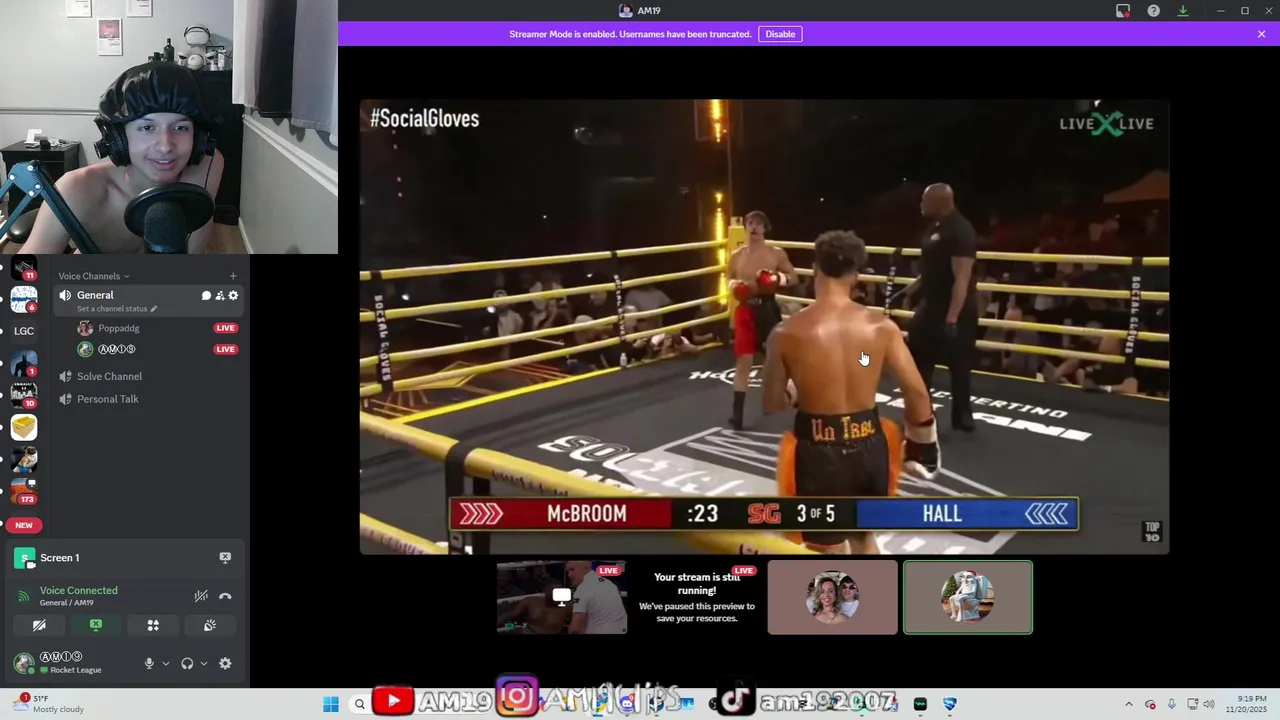Image resolution: width=1280 pixels, height=720 pixels.
Task: Toggle screen share green button
Action: click(x=96, y=625)
